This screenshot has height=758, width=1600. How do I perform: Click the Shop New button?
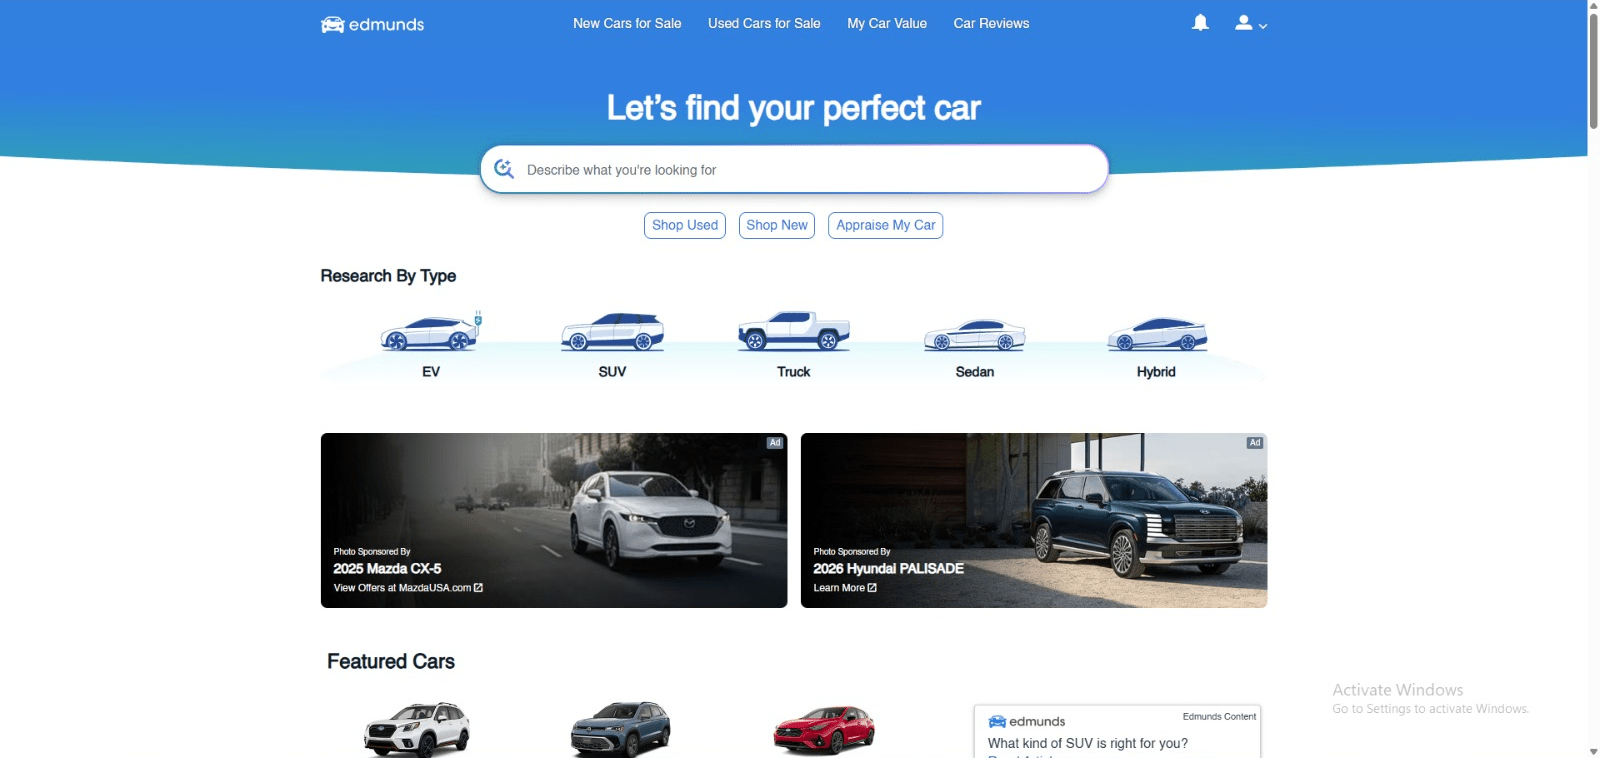click(777, 225)
